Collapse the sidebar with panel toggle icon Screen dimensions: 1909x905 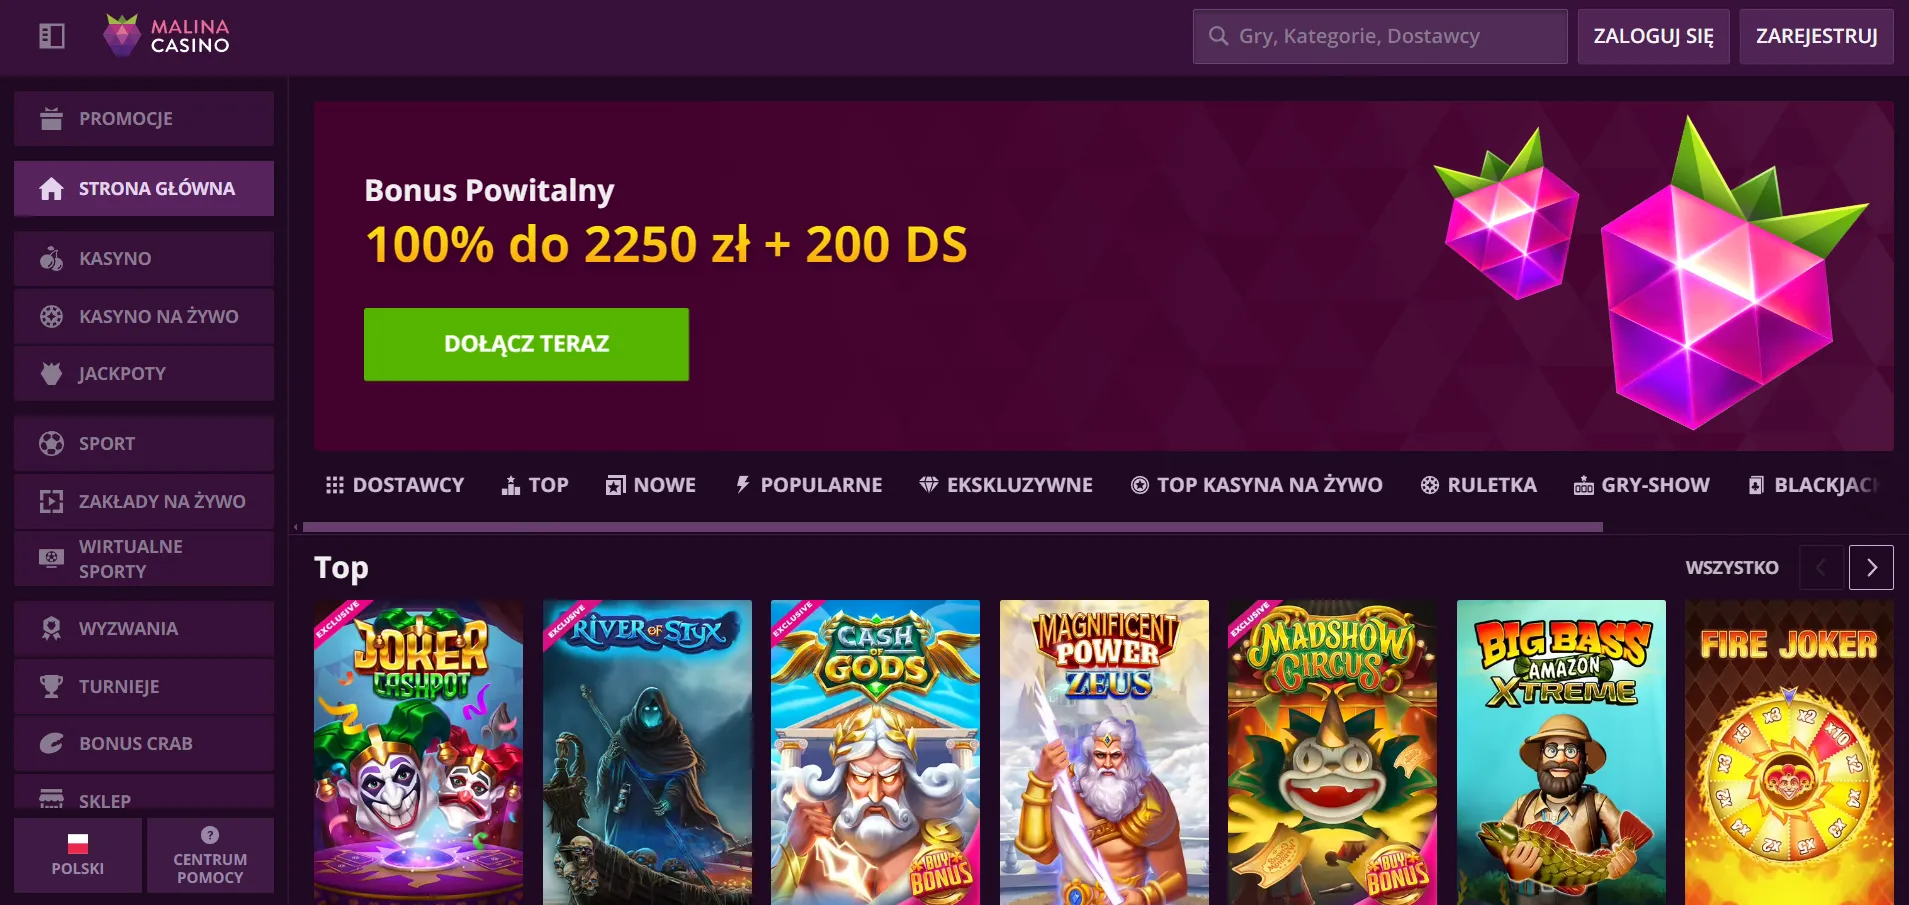[x=52, y=36]
